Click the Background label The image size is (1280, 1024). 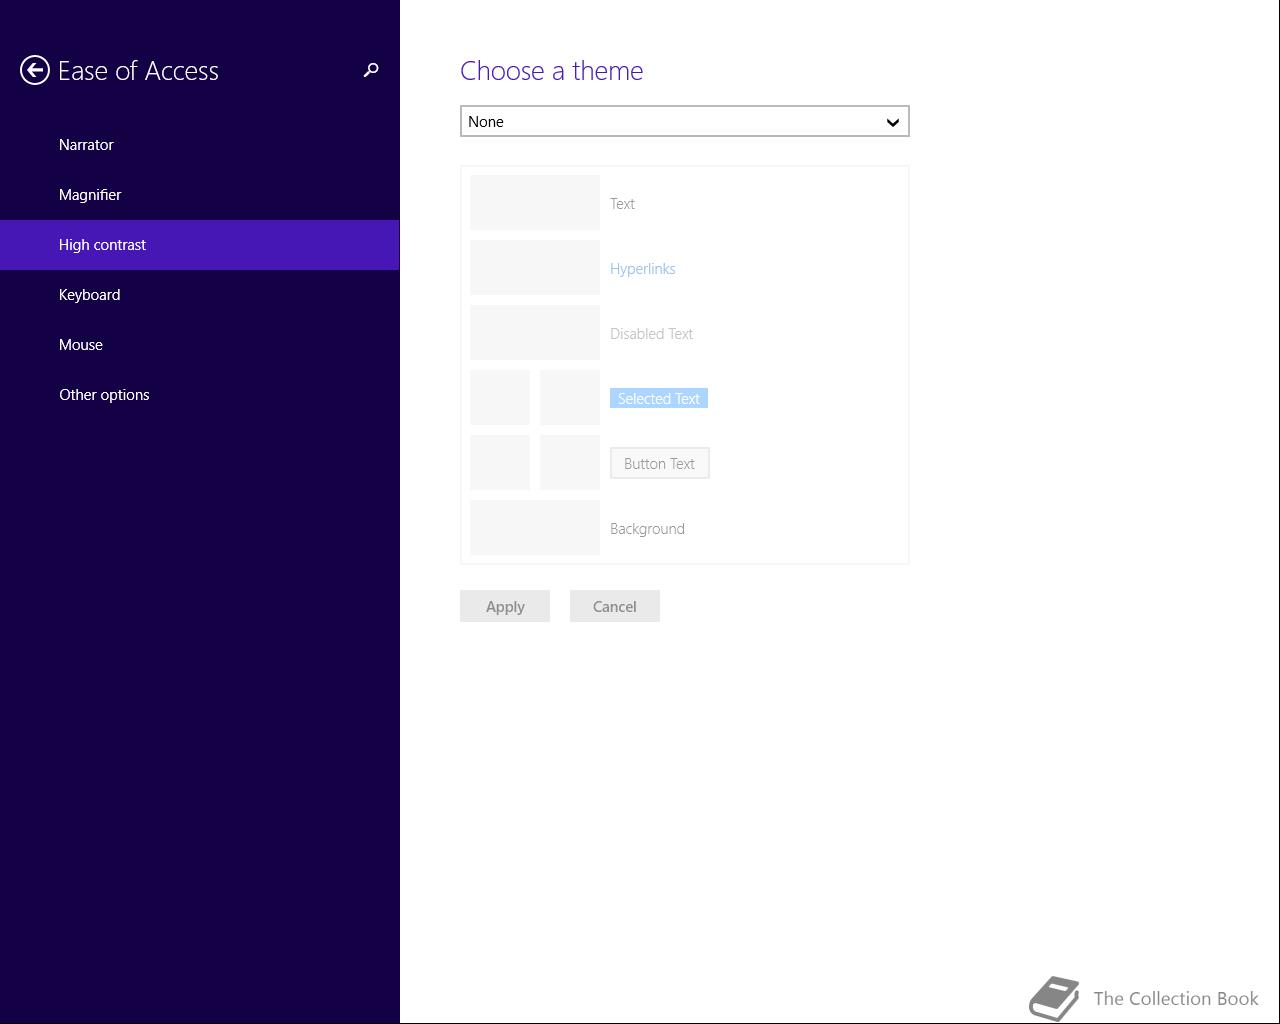click(x=648, y=528)
